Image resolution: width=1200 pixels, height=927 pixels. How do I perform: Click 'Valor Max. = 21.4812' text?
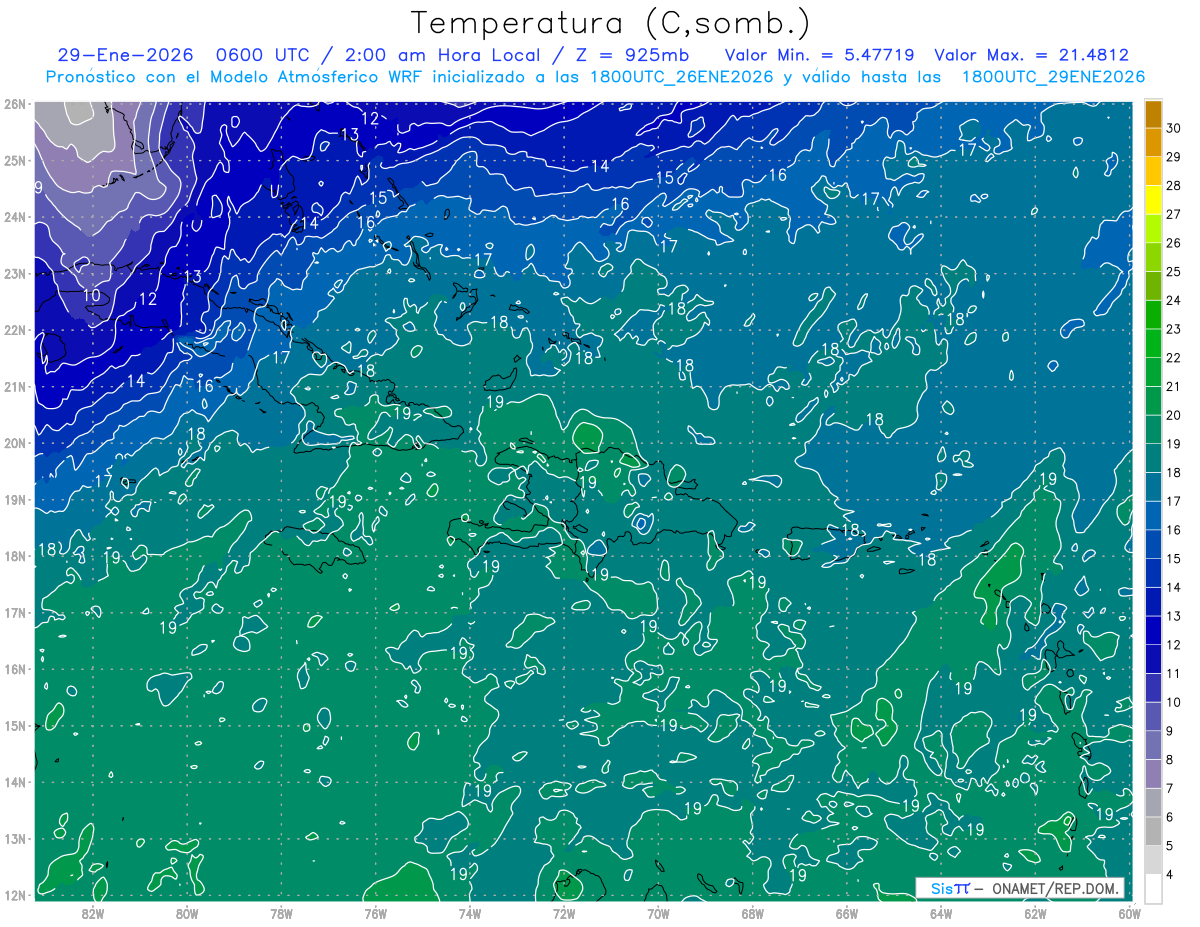pyautogui.click(x=1031, y=56)
